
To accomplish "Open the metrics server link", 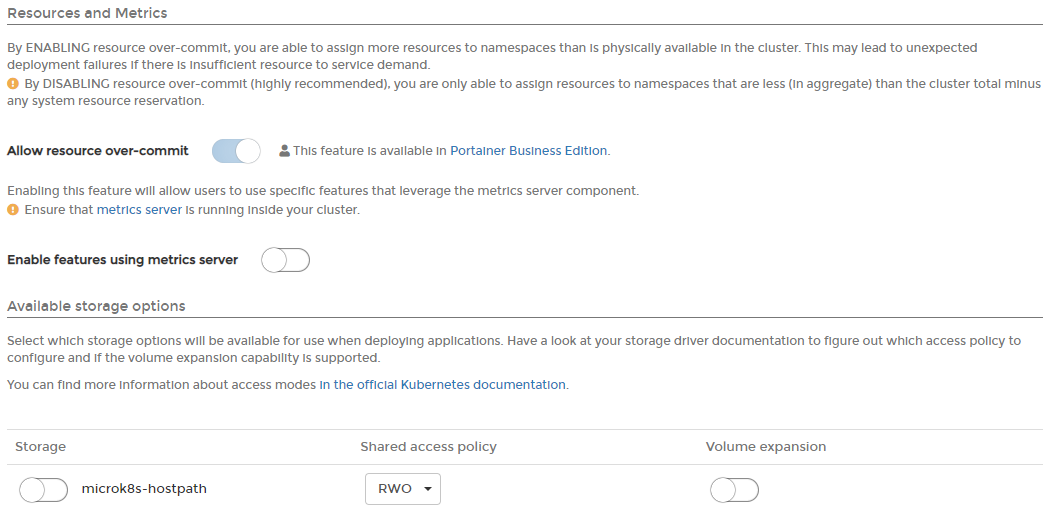I will tap(139, 210).
